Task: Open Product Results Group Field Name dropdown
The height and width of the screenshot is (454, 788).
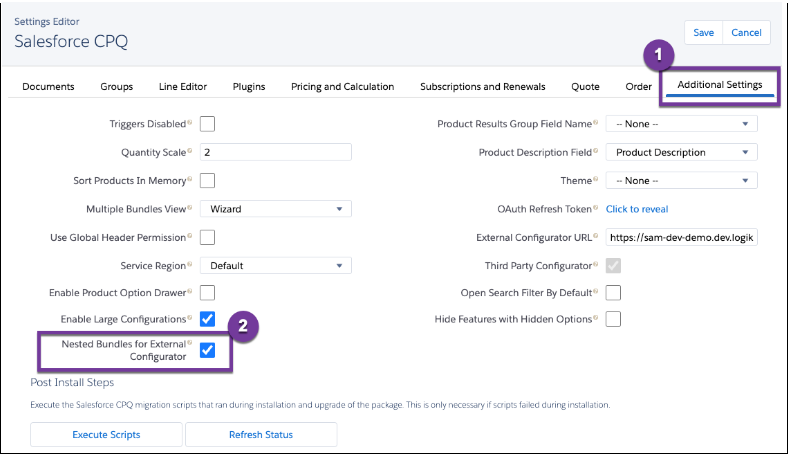Action: tap(681, 124)
